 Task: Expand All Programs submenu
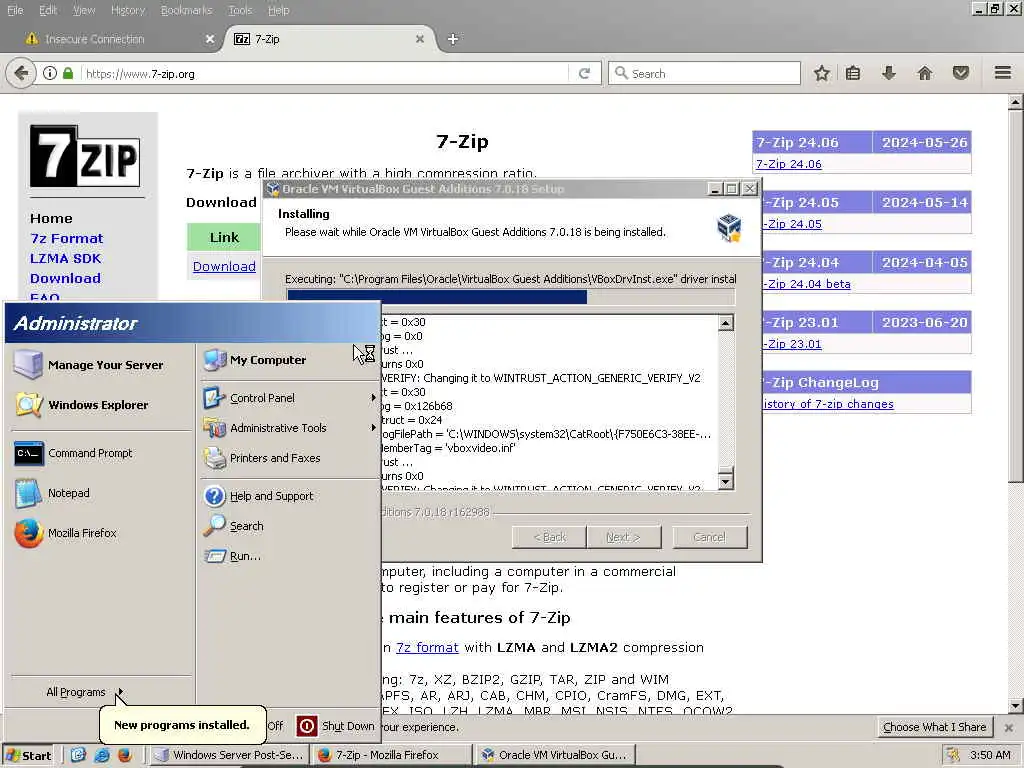84,692
